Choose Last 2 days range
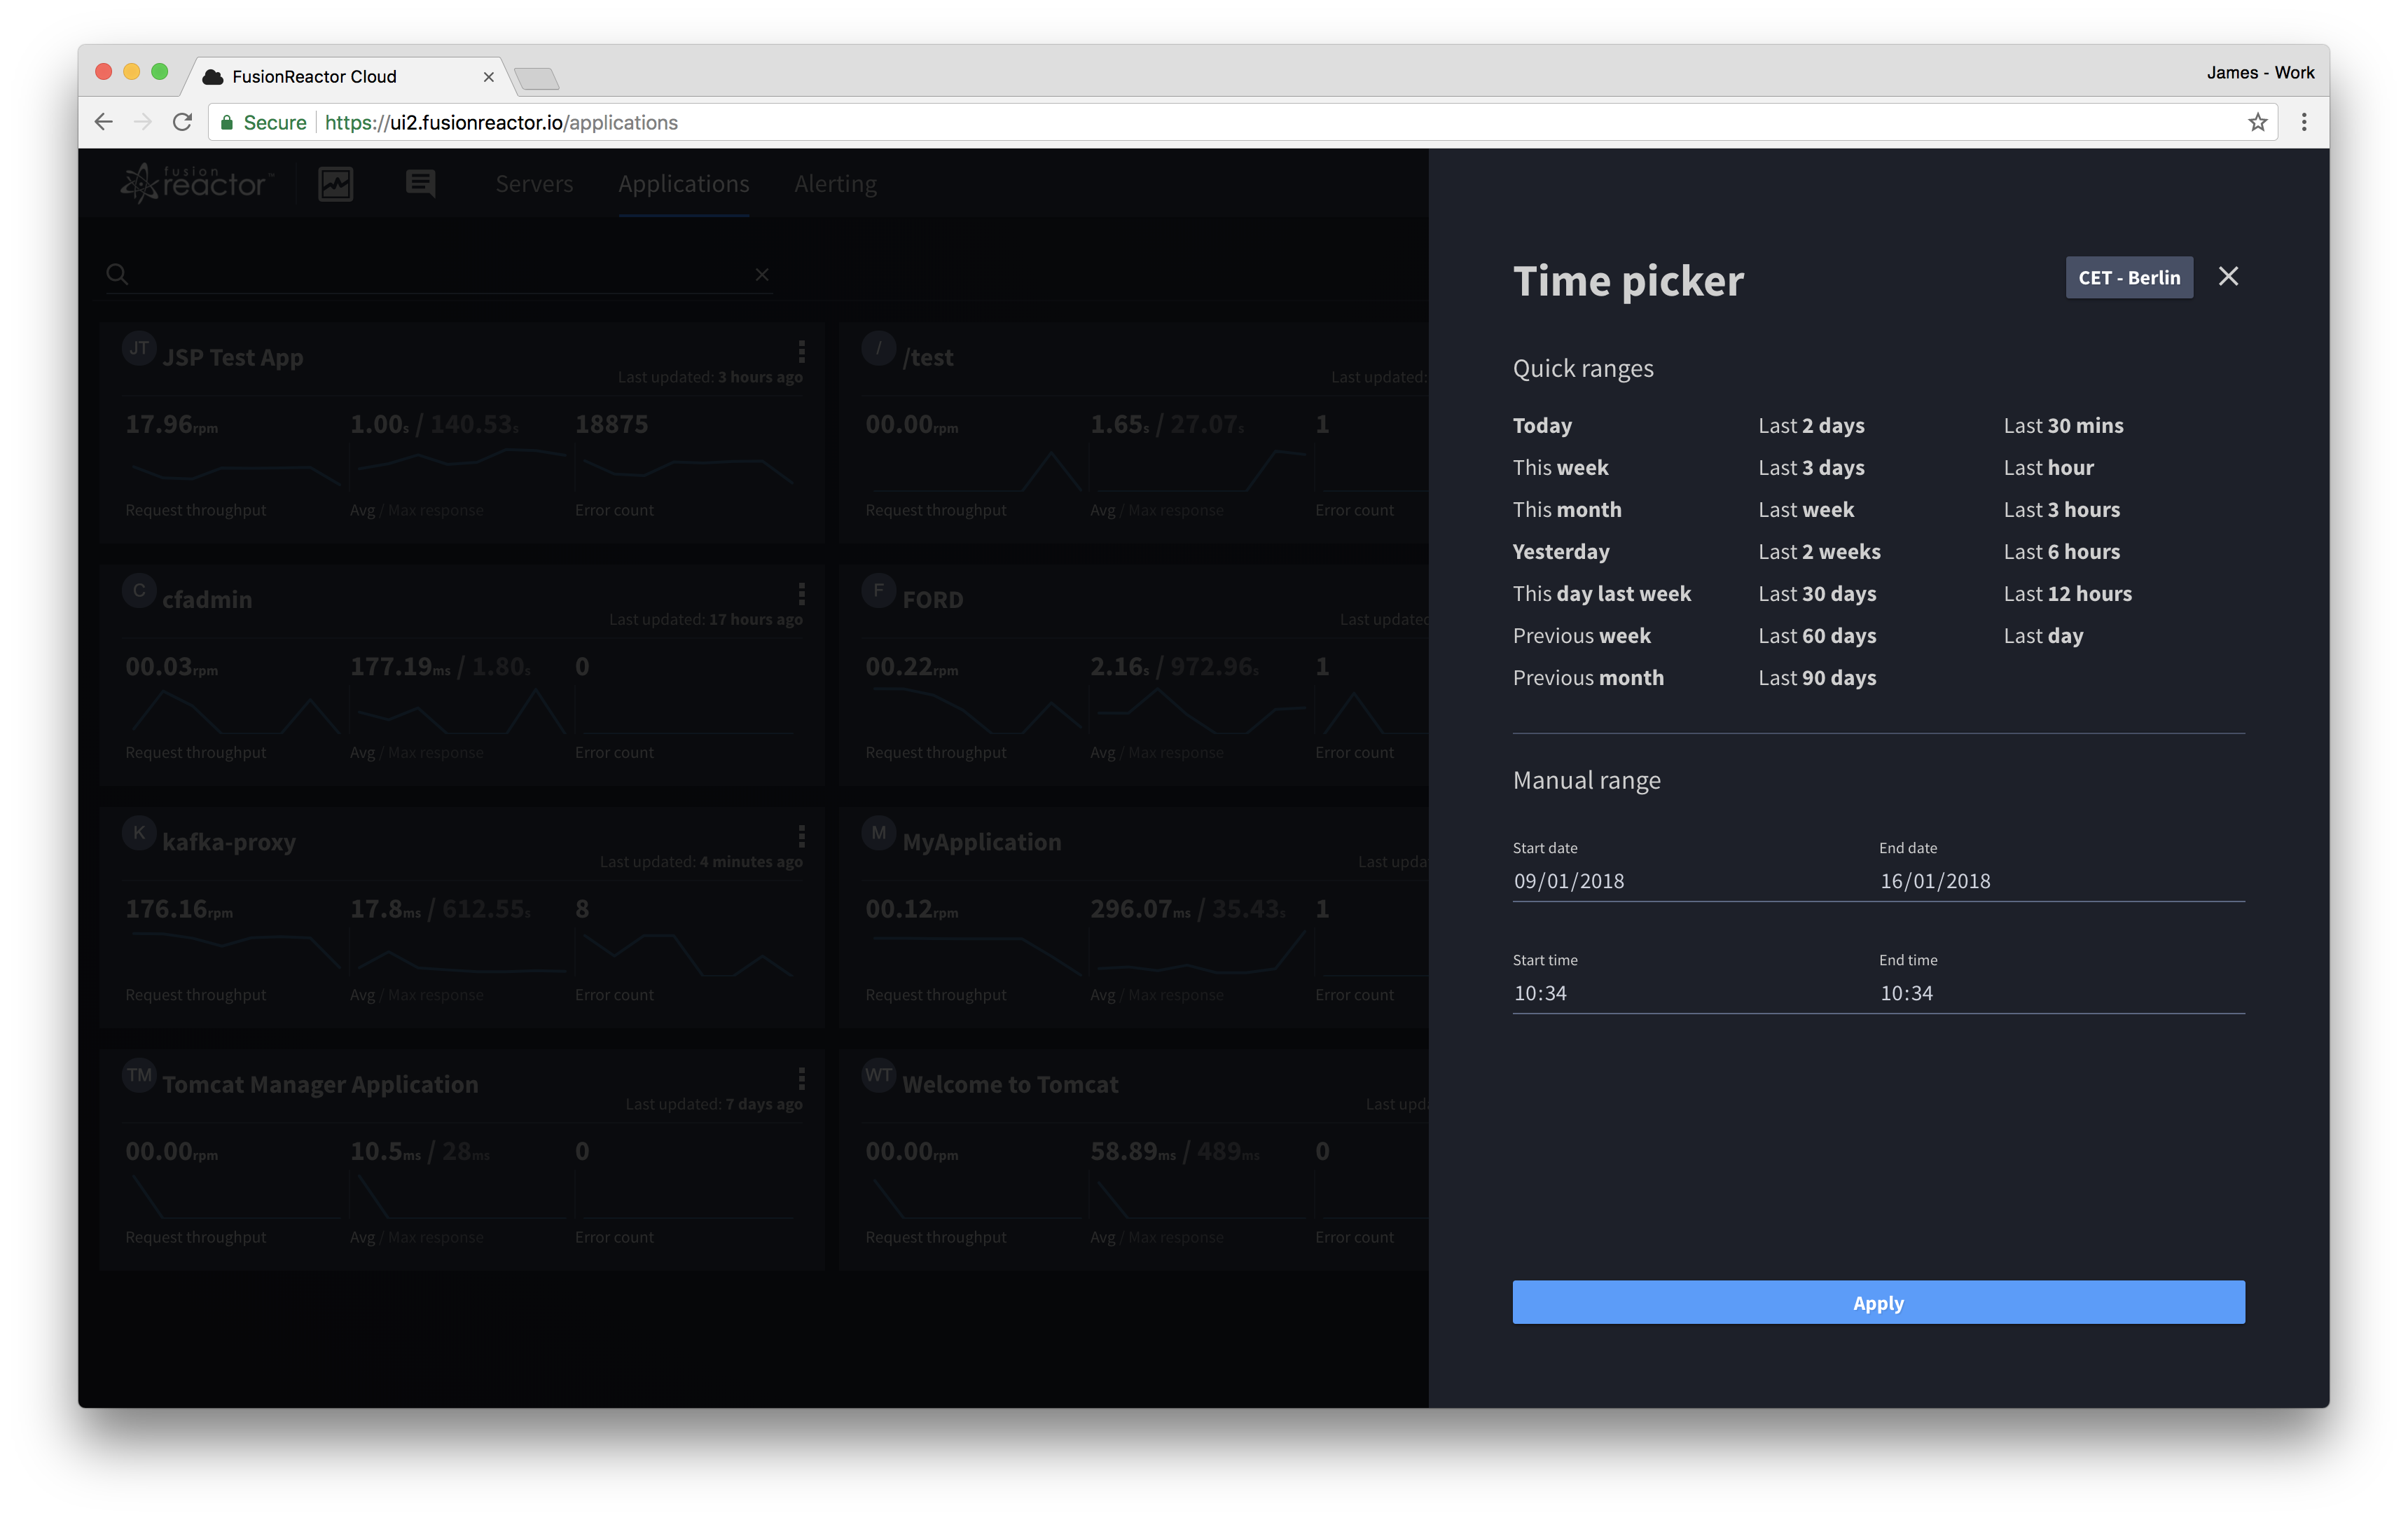 [x=1811, y=425]
